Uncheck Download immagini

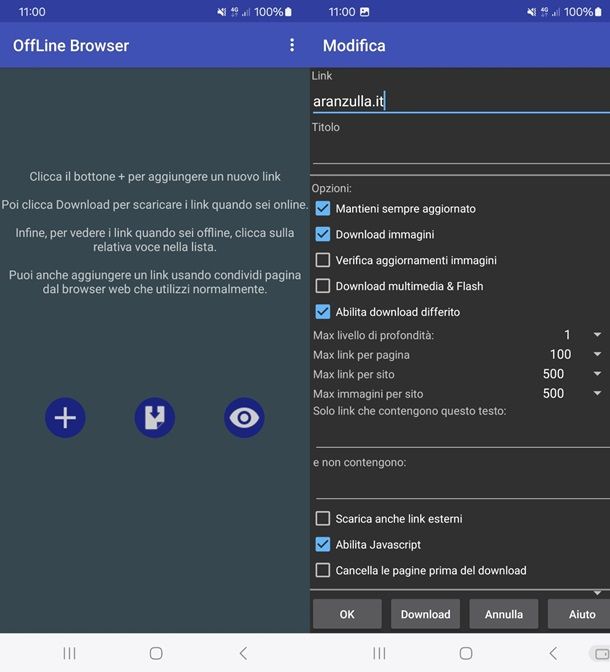point(323,234)
